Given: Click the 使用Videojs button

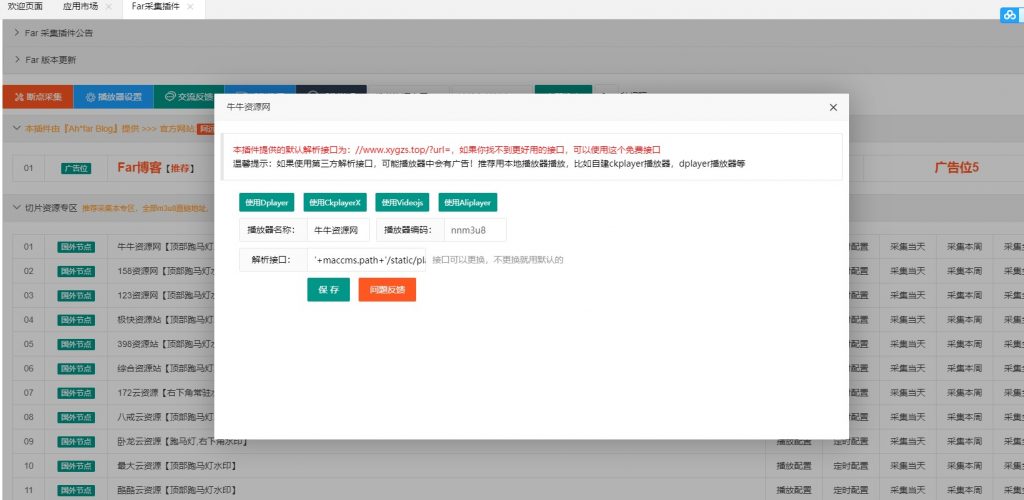Looking at the screenshot, I should coord(402,202).
